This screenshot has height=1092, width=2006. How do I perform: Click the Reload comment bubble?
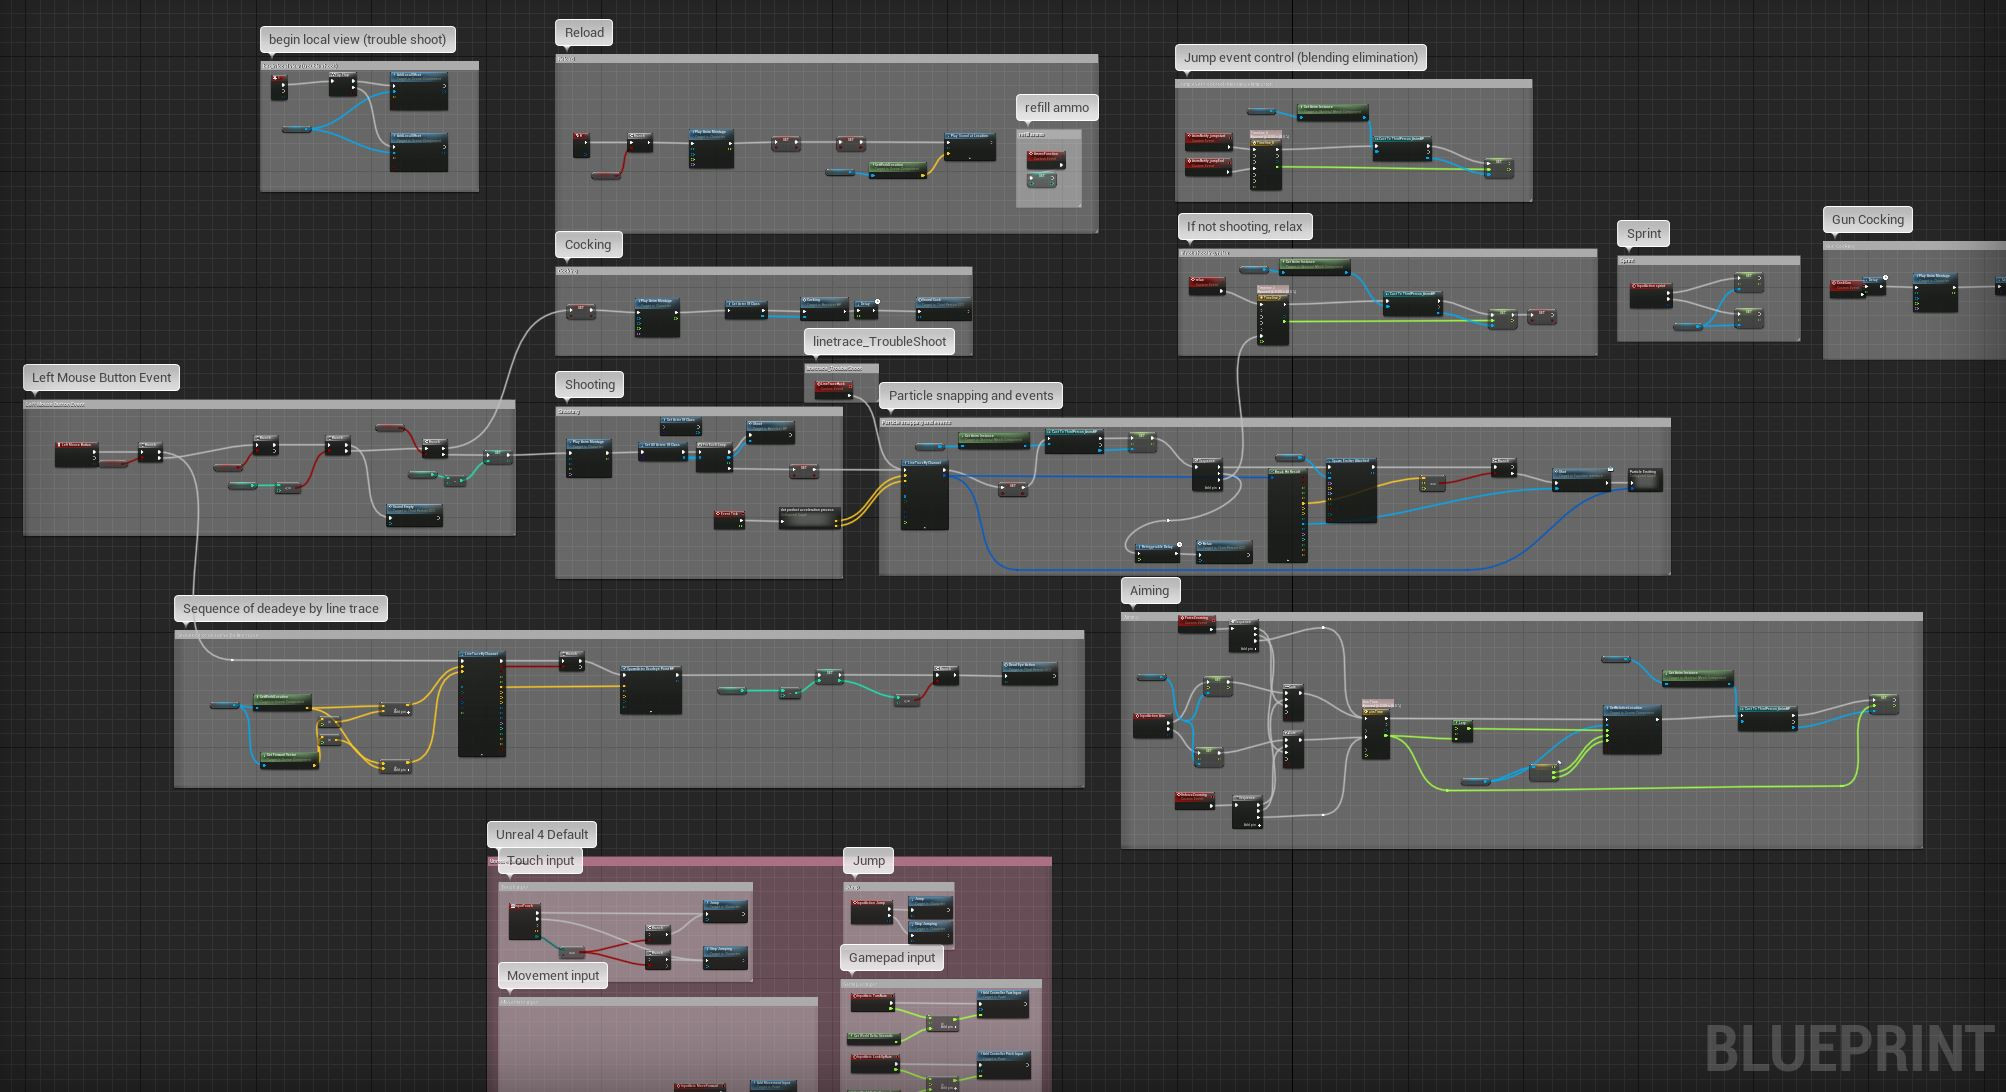pyautogui.click(x=584, y=32)
